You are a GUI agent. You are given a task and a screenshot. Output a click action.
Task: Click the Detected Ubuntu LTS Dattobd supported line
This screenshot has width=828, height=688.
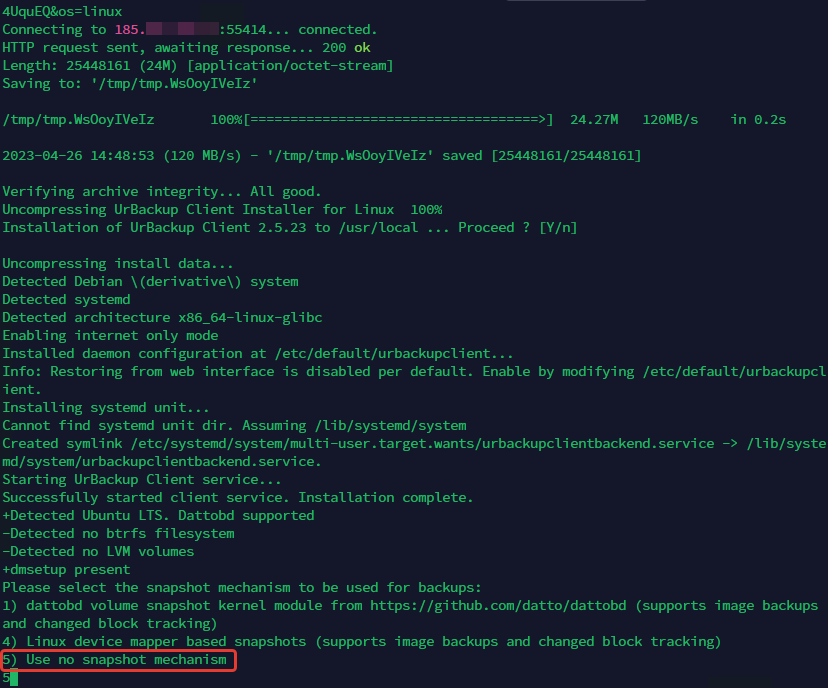[x=158, y=515]
